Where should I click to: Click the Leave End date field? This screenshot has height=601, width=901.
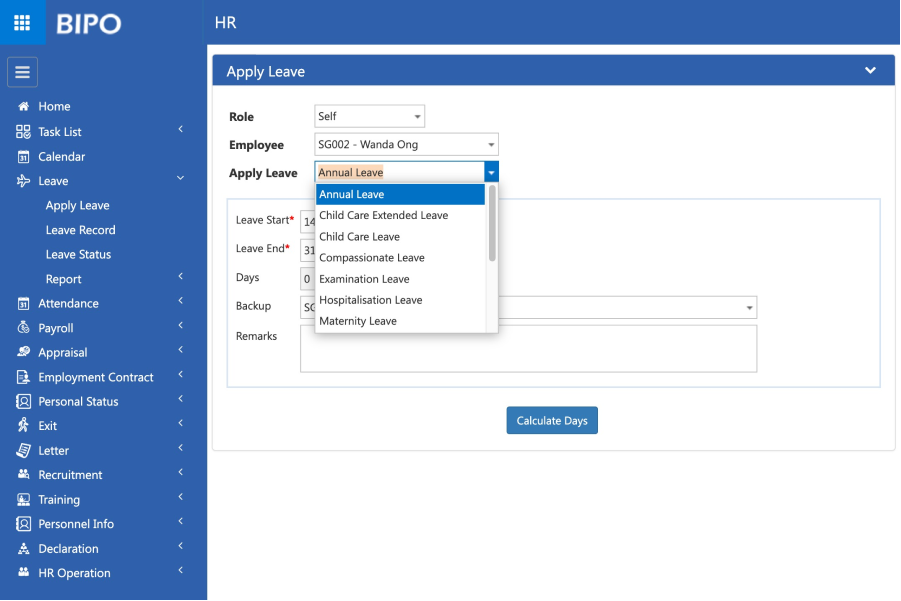pos(307,250)
